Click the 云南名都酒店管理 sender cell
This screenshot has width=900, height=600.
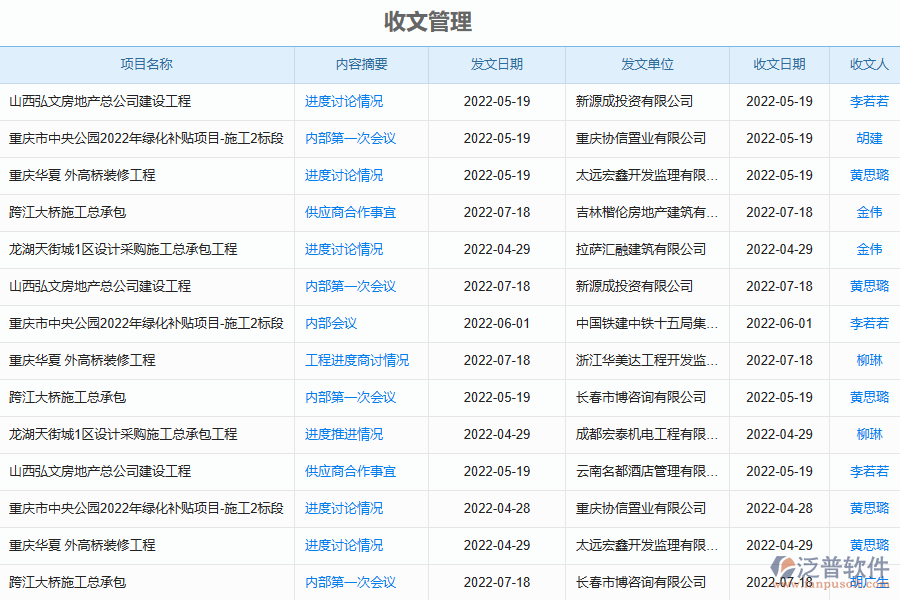click(x=646, y=471)
